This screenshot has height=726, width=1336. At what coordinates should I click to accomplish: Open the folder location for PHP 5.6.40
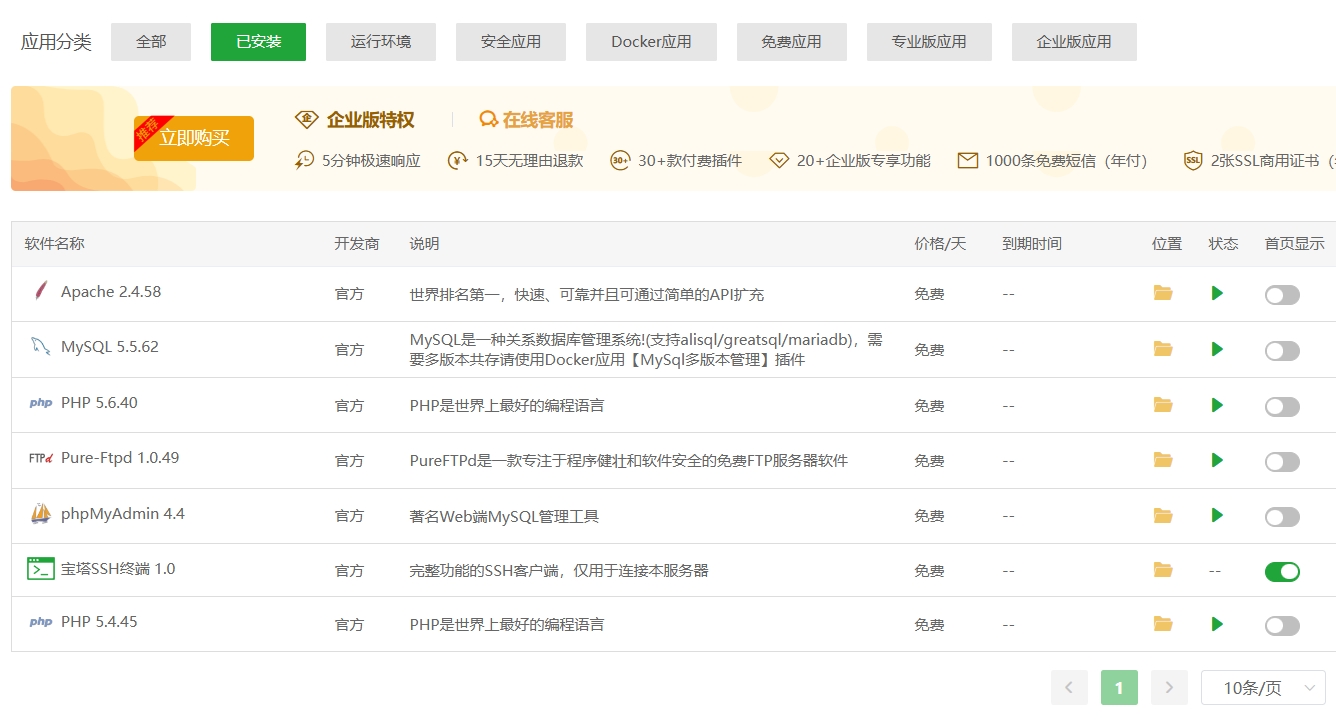(1162, 405)
